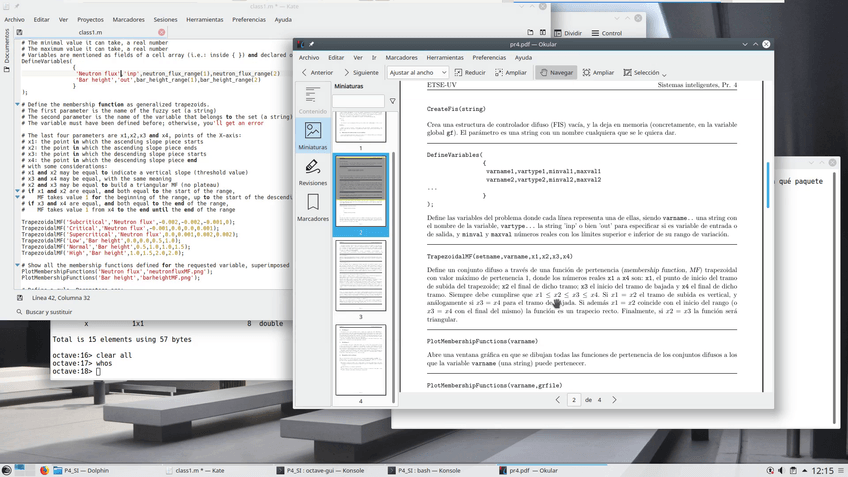Open the Herramientas menu in Kate
848x477 pixels.
[203, 19]
